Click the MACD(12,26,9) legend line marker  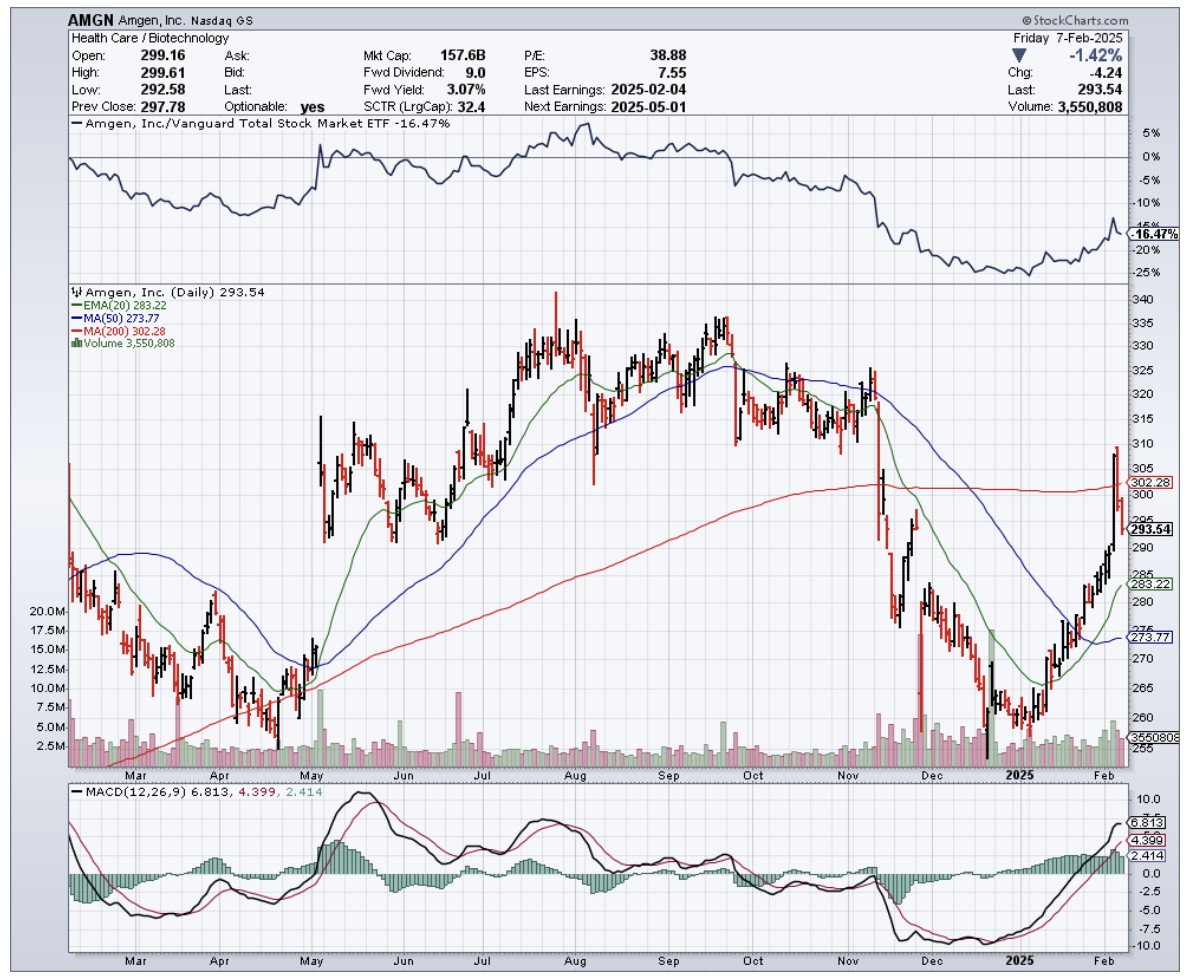(x=76, y=791)
